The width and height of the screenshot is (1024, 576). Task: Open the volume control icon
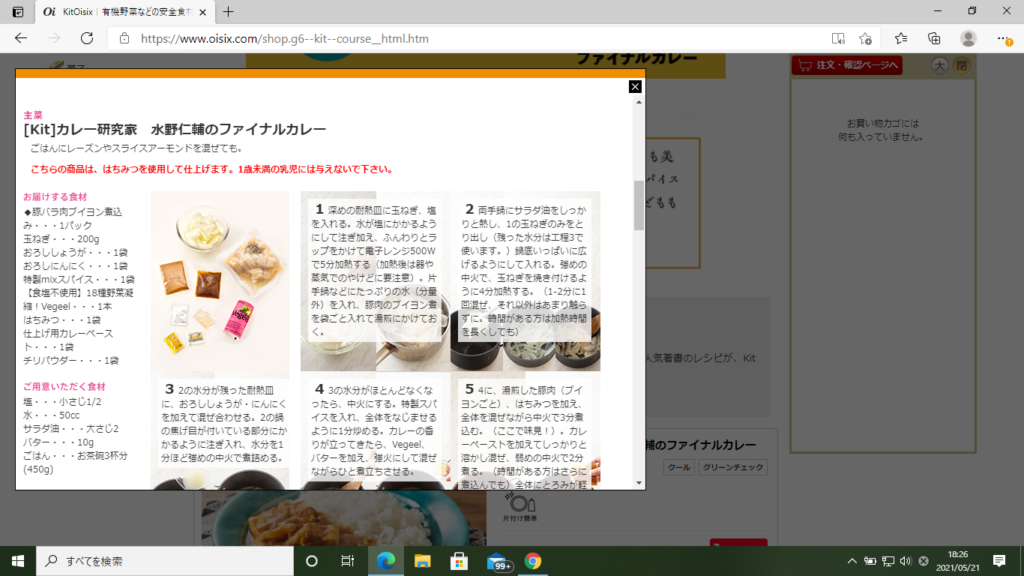[905, 561]
